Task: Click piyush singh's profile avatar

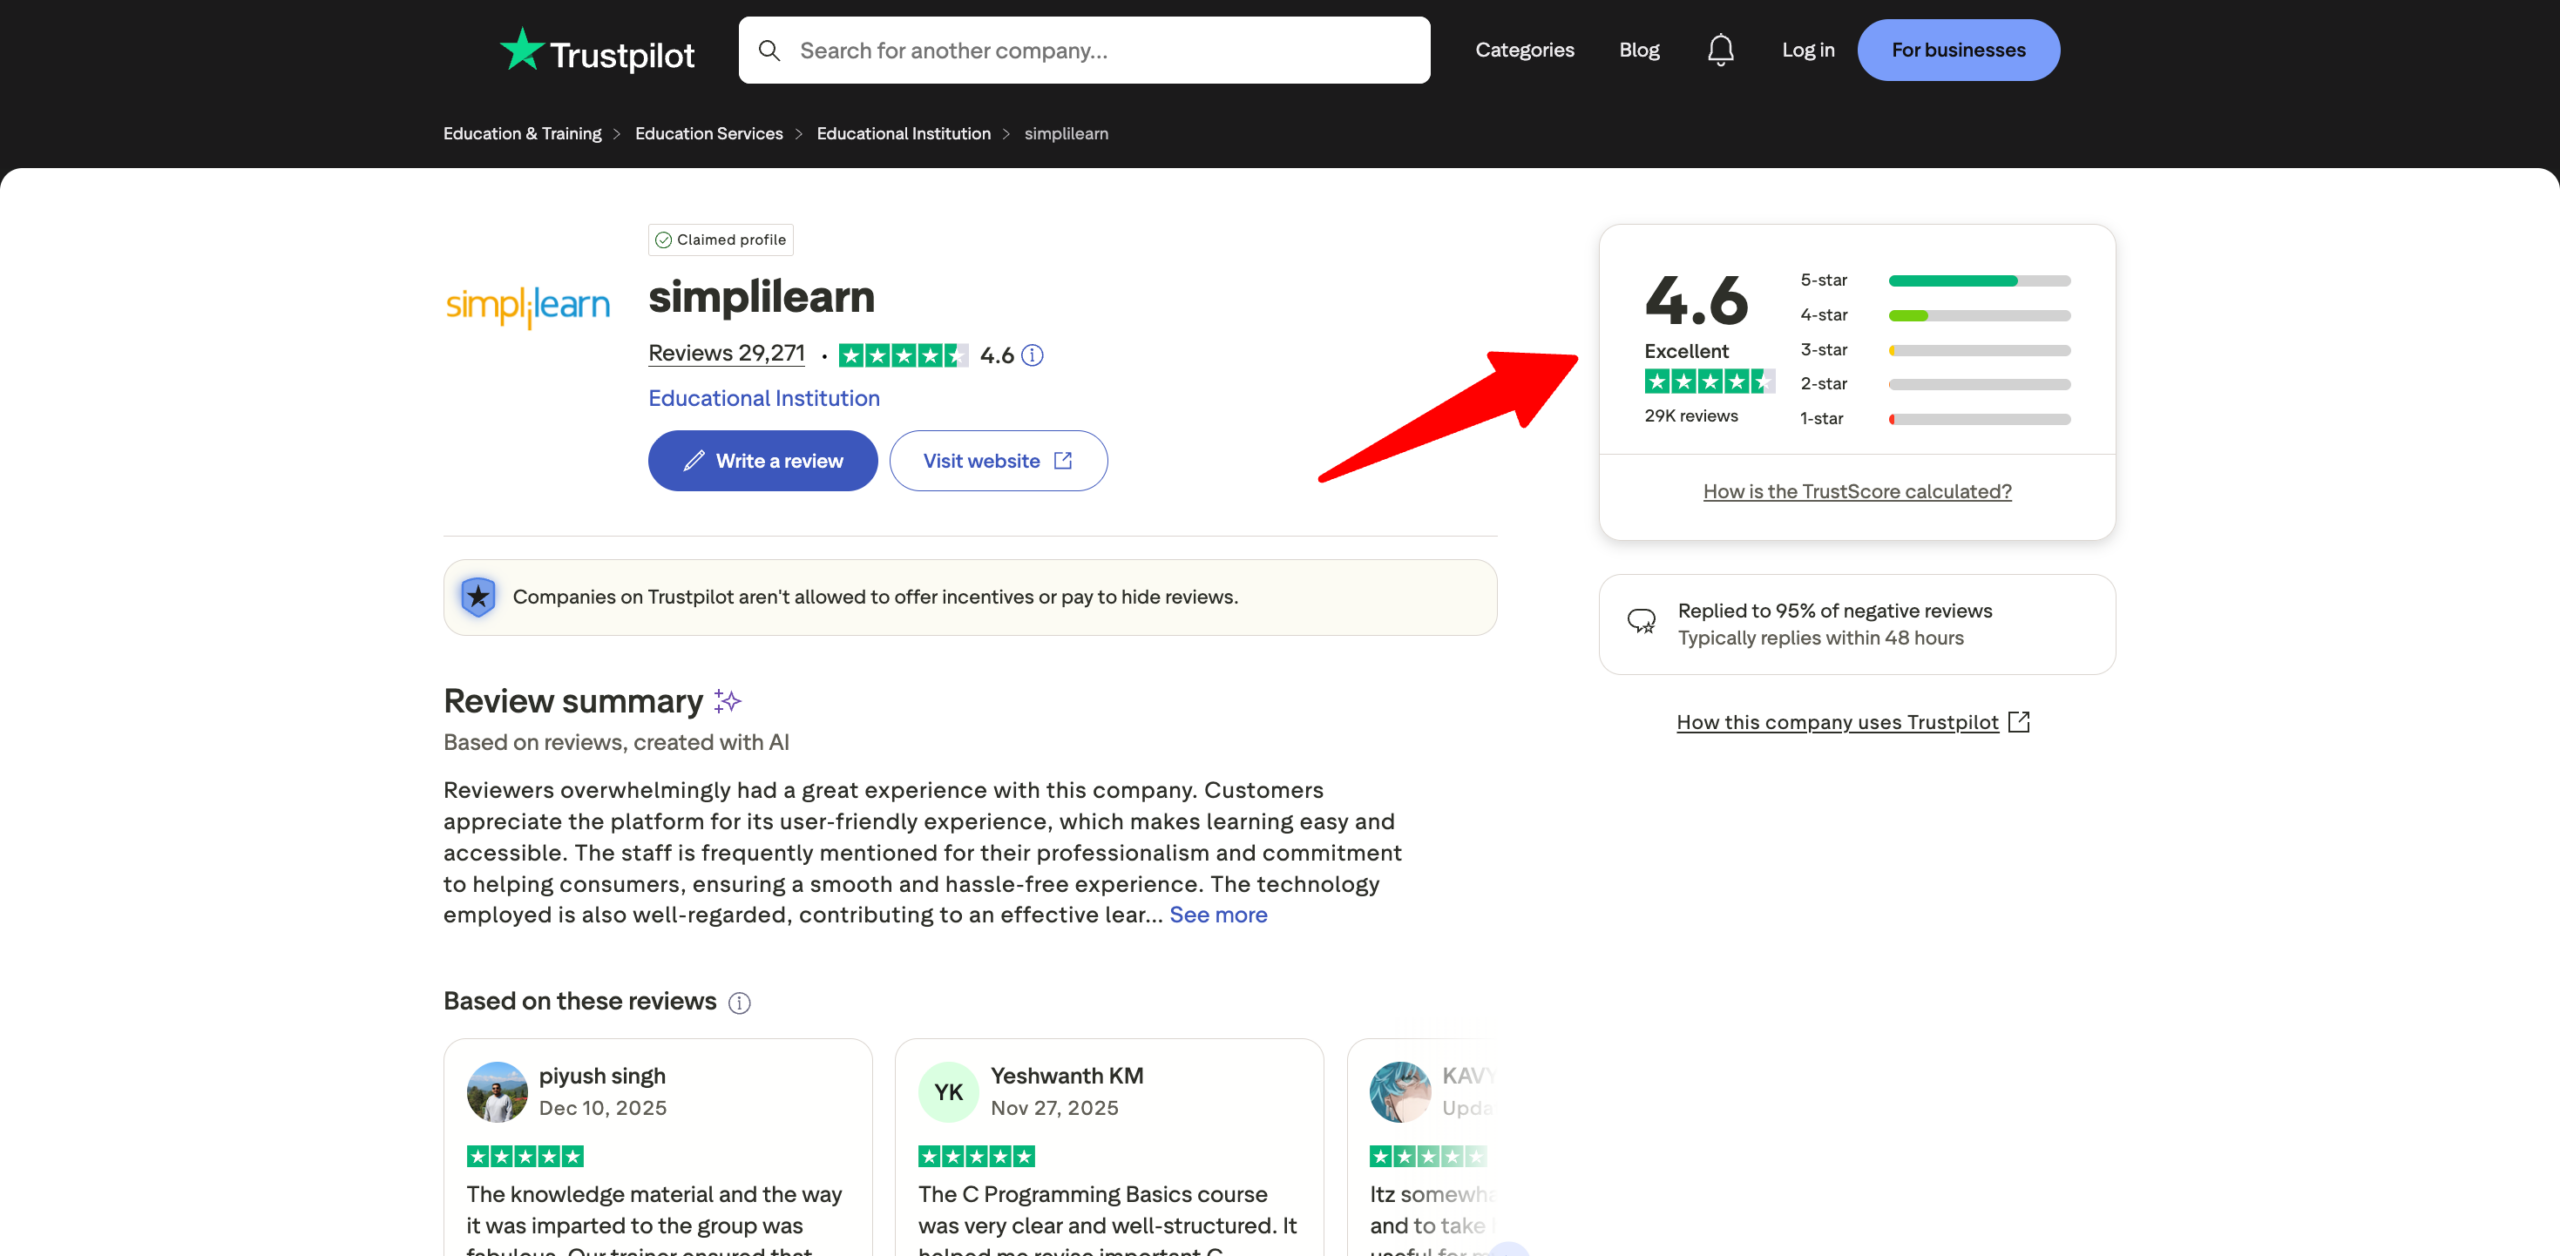Action: [x=497, y=1092]
